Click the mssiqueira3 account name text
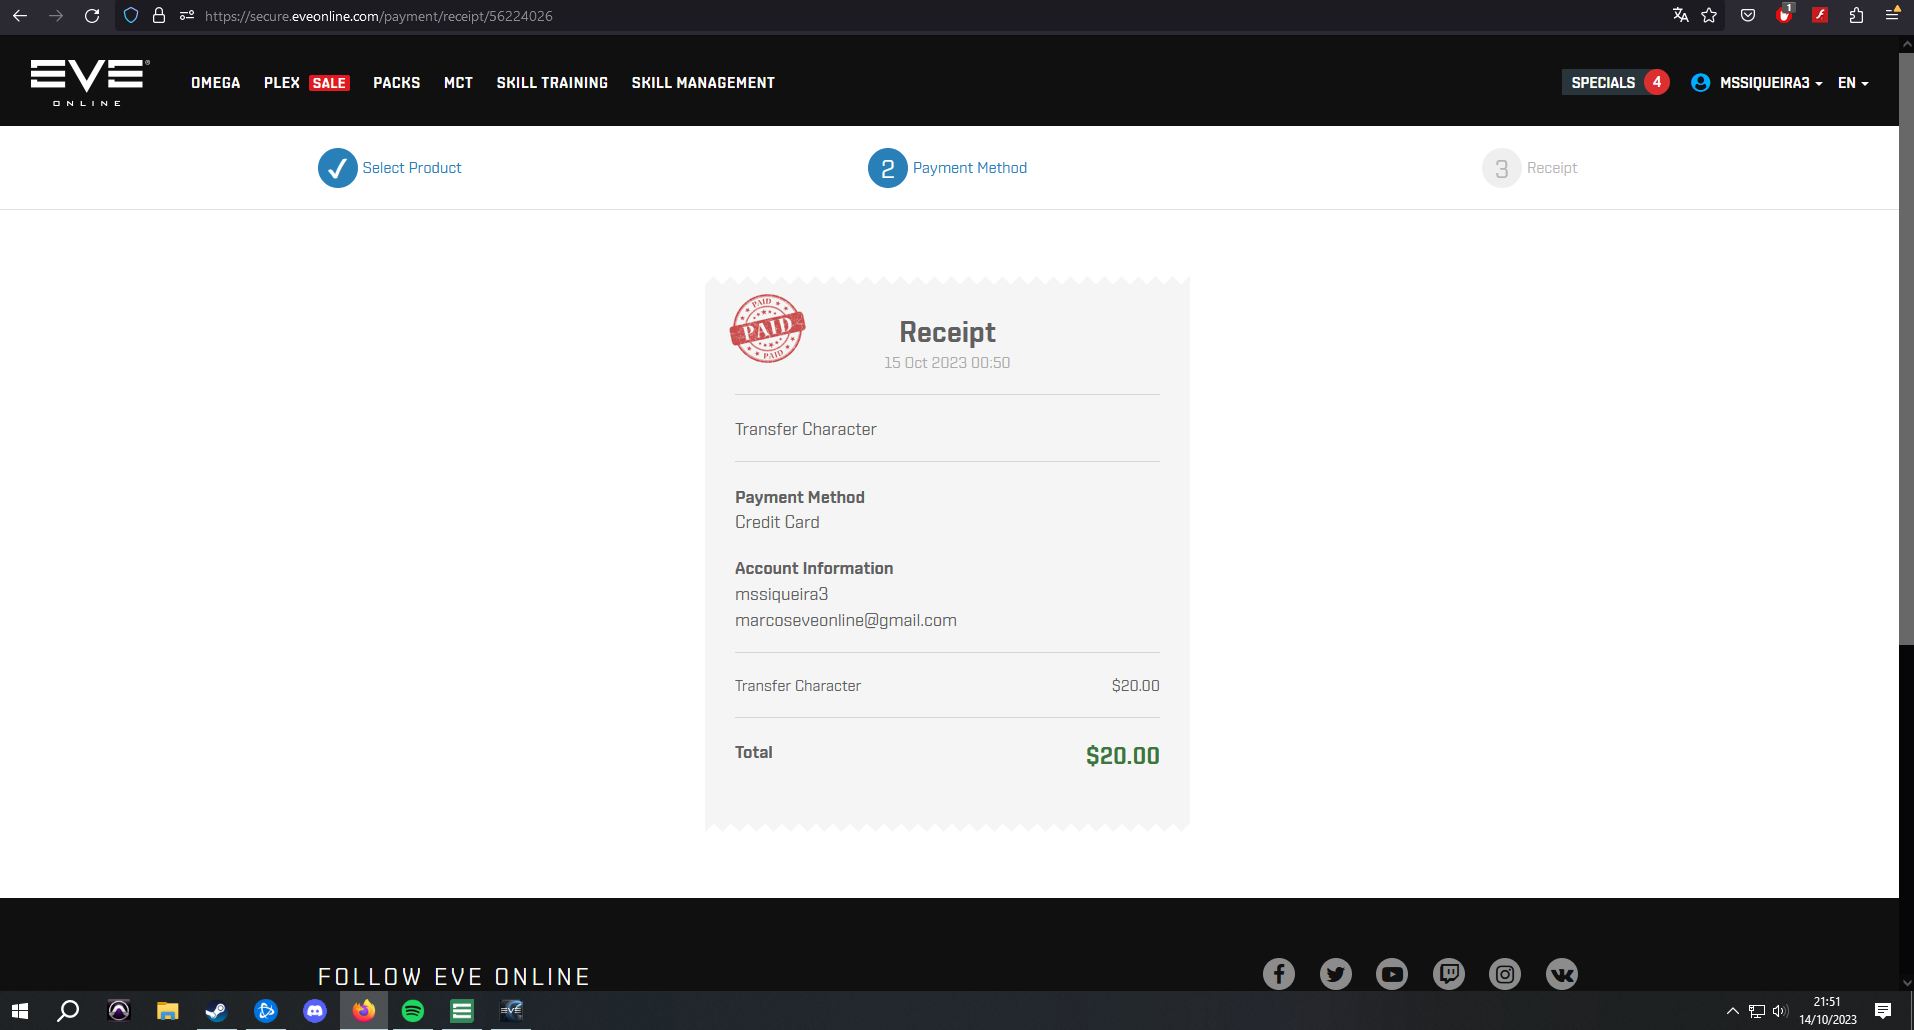This screenshot has height=1030, width=1914. click(782, 594)
